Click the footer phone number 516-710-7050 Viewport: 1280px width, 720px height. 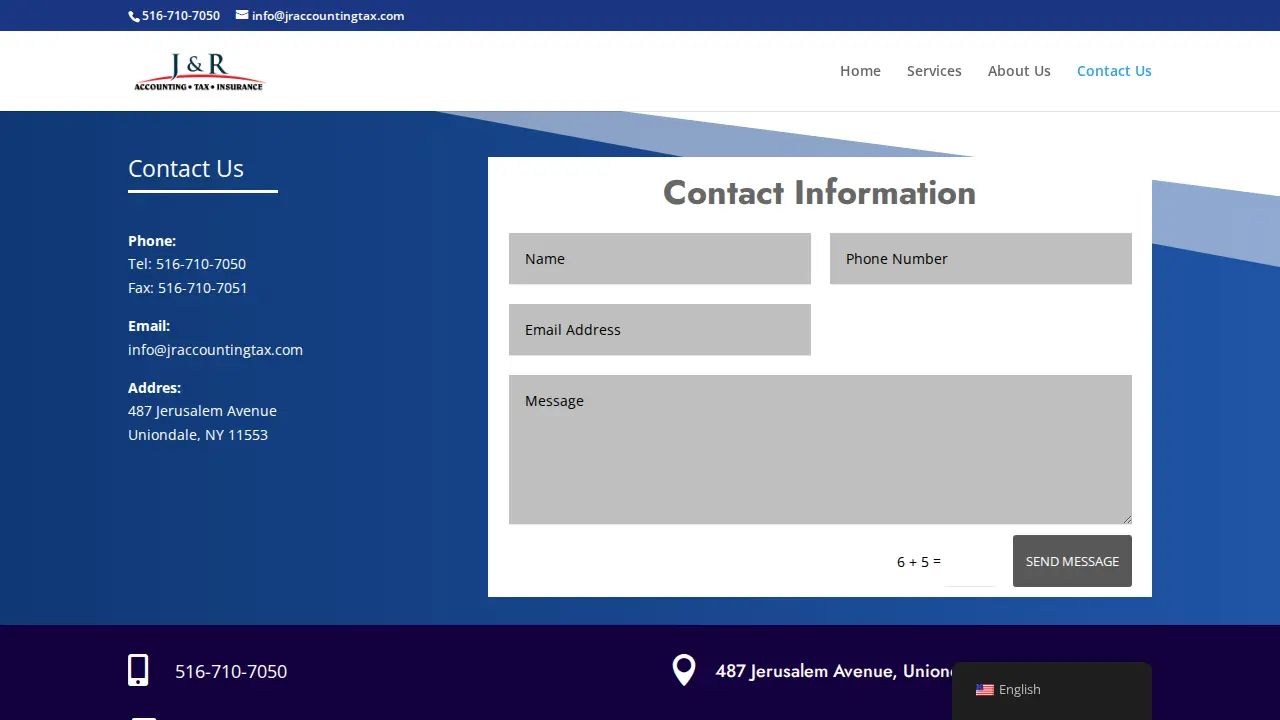click(231, 672)
